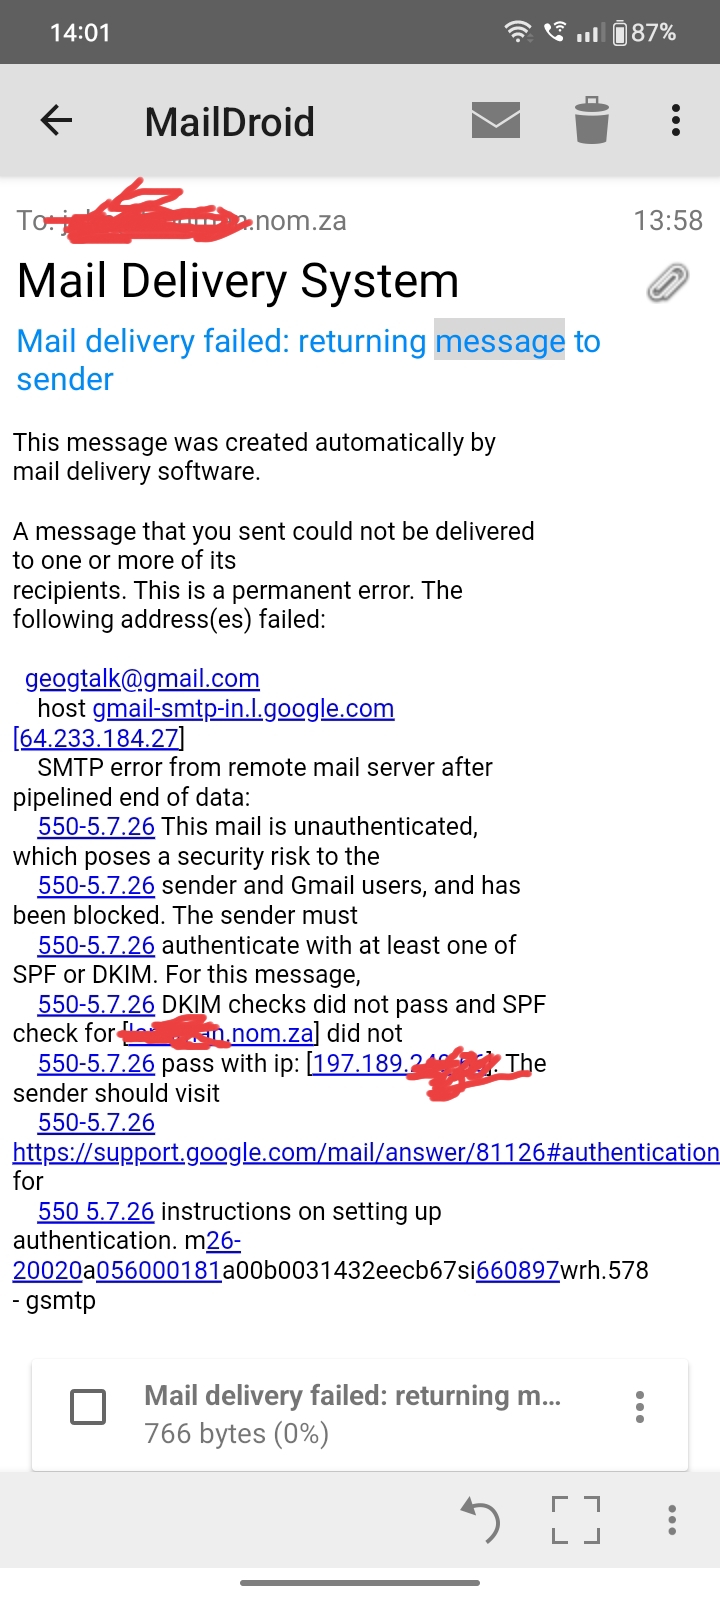Tap the Mail Delivery System sender name
Viewport: 720px width, 1600px height.
[238, 281]
